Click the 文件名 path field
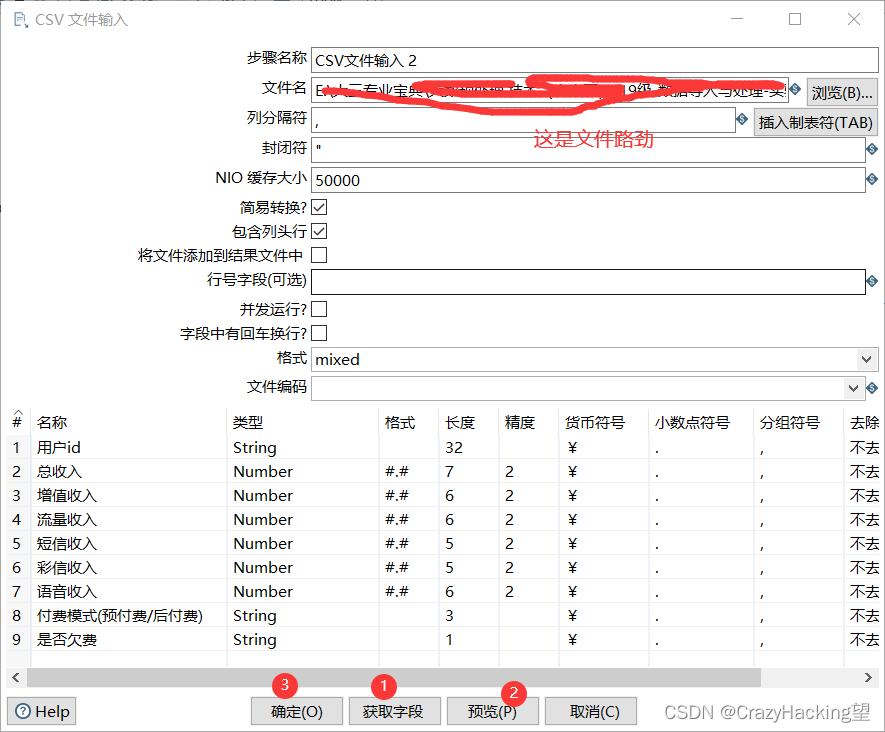 [x=550, y=90]
